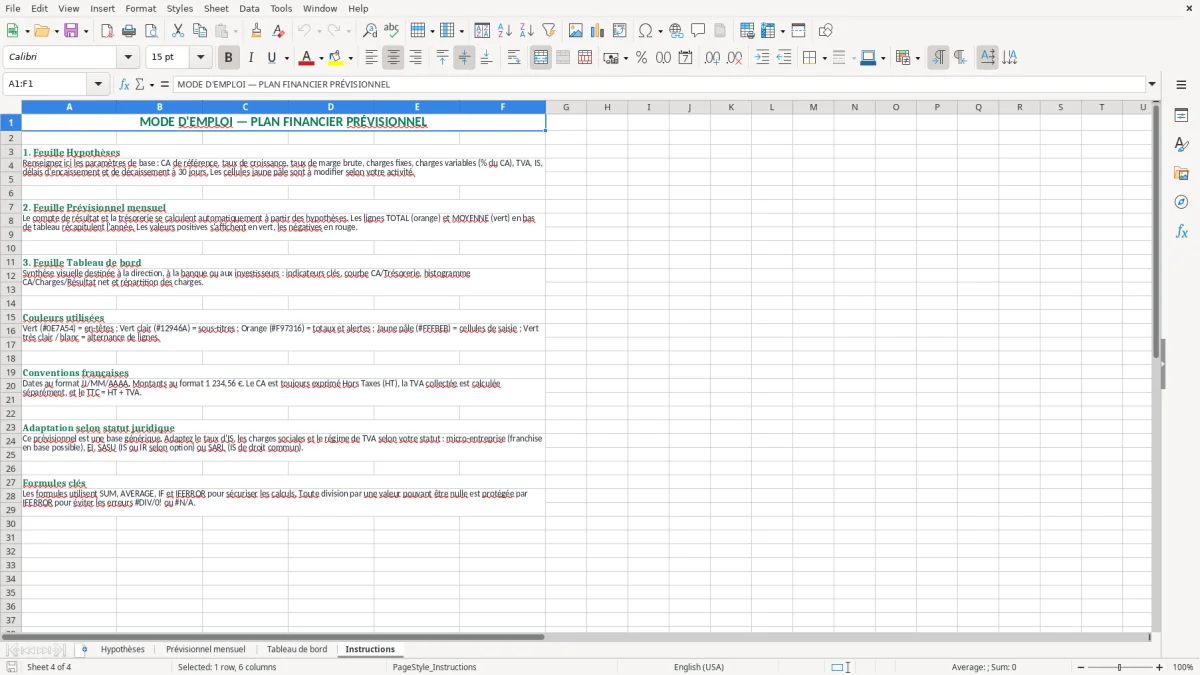
Task: Export directly as PDF
Action: [x=107, y=31]
